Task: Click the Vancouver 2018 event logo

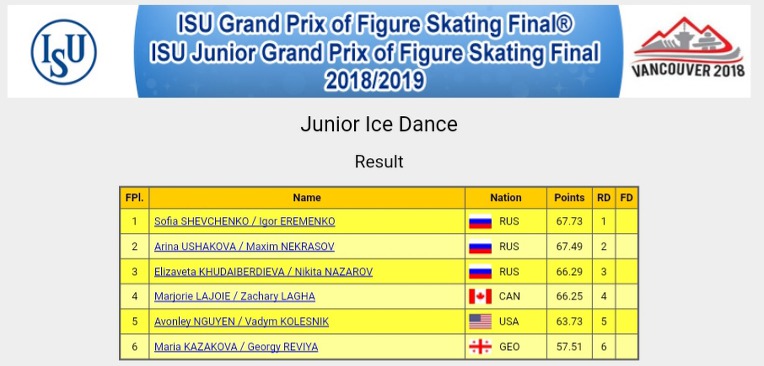Action: point(688,47)
